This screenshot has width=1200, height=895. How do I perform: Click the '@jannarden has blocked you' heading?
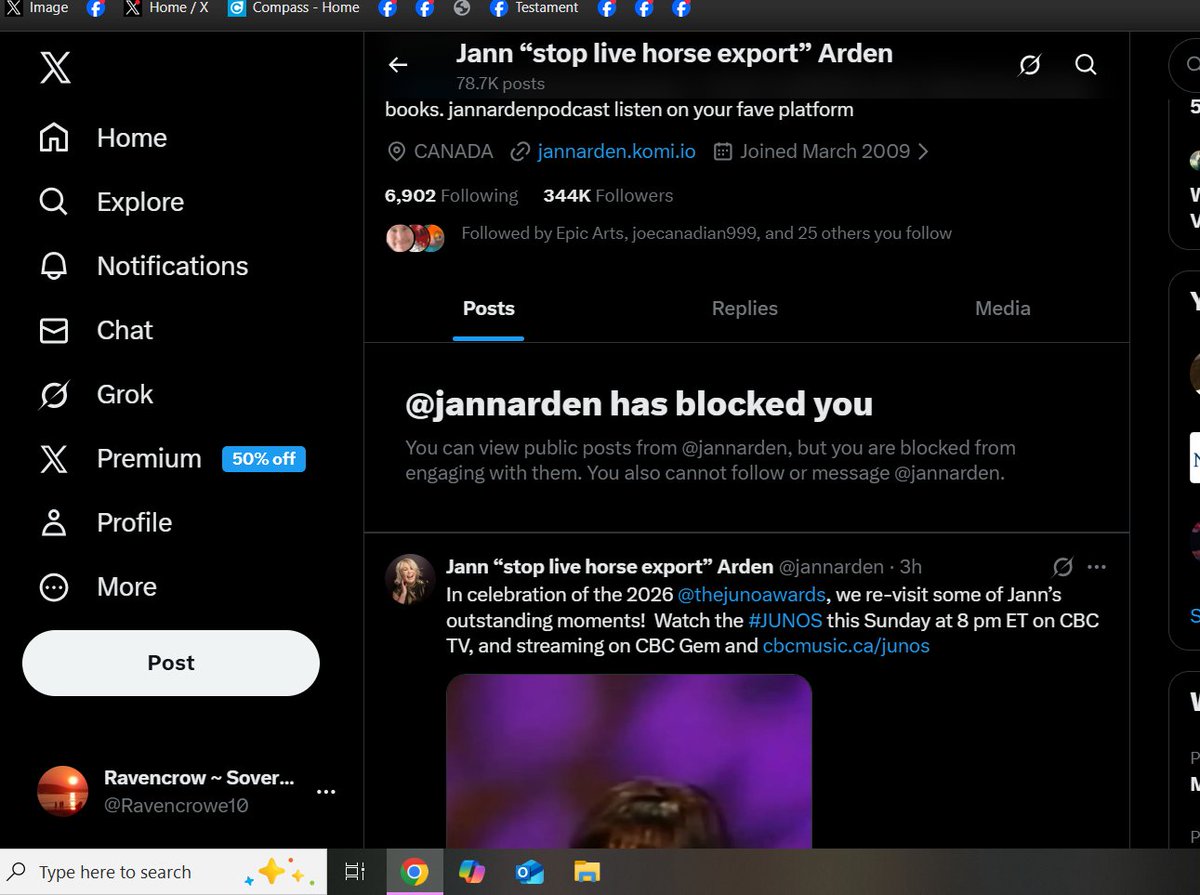pyautogui.click(x=639, y=404)
